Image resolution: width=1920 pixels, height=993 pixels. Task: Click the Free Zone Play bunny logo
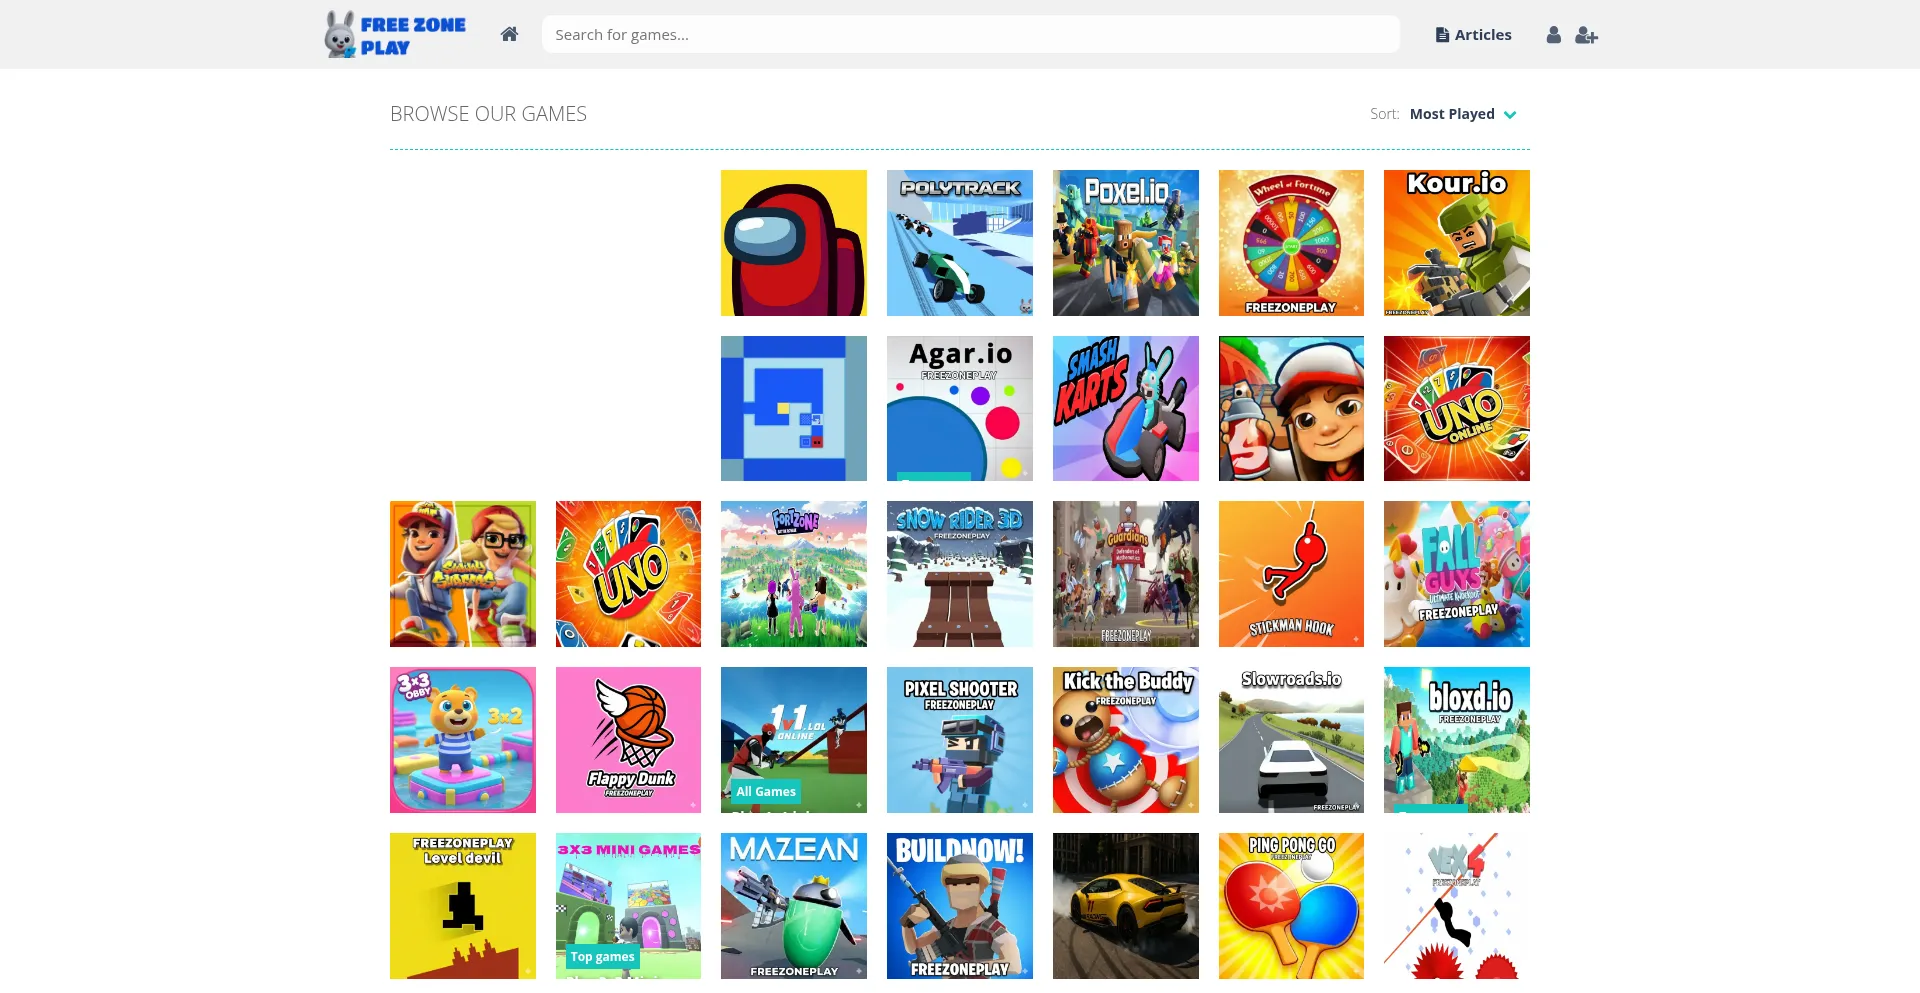[x=395, y=35]
